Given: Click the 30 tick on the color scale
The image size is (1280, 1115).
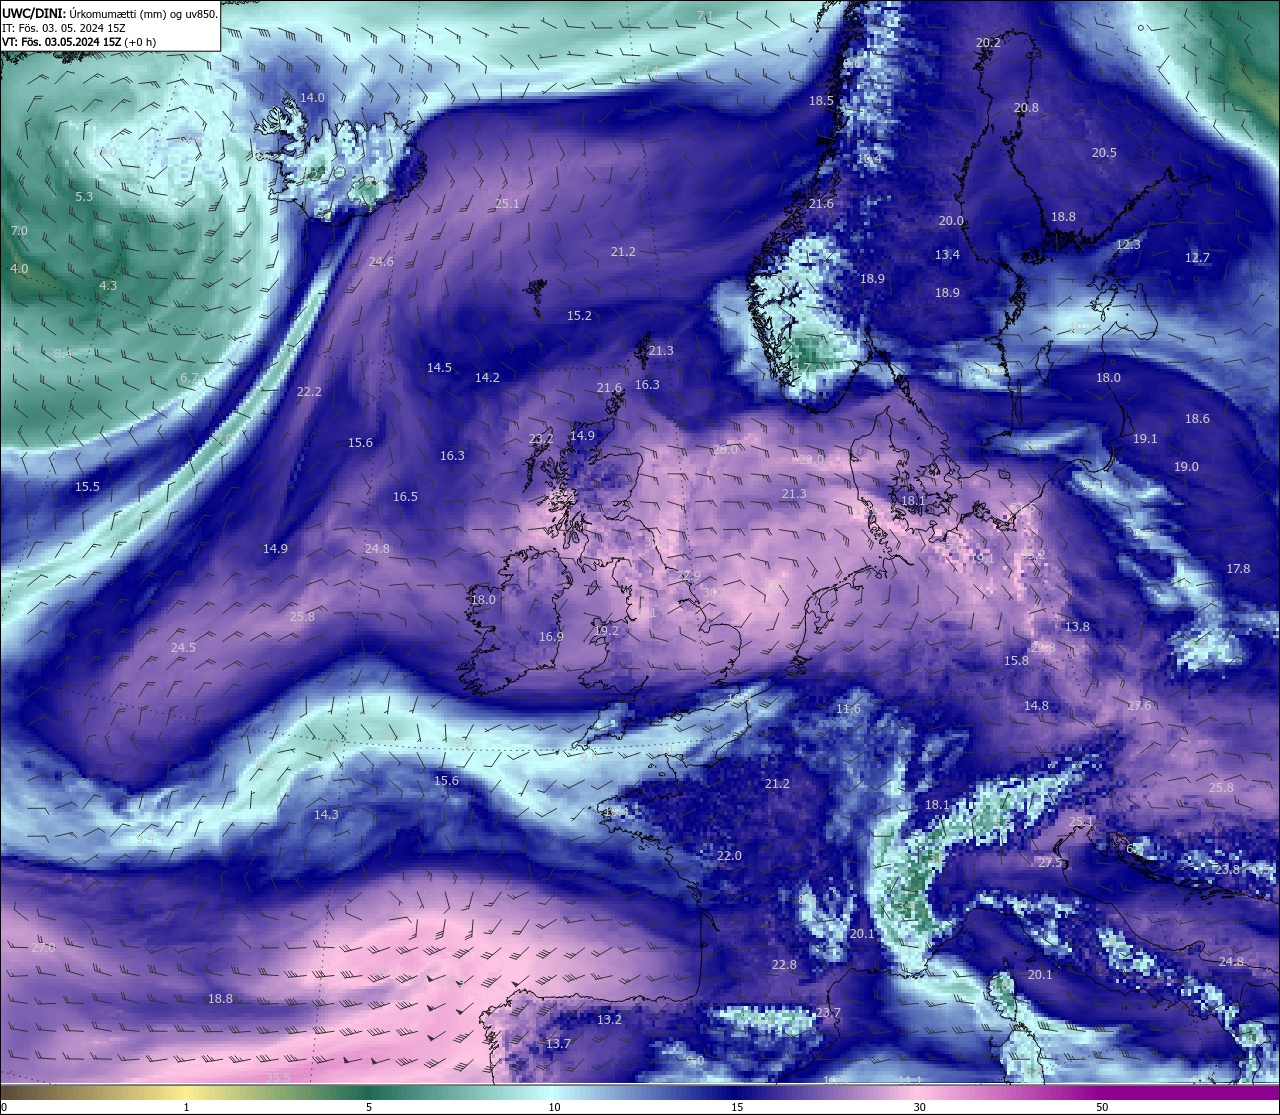Looking at the screenshot, I should [x=919, y=1107].
